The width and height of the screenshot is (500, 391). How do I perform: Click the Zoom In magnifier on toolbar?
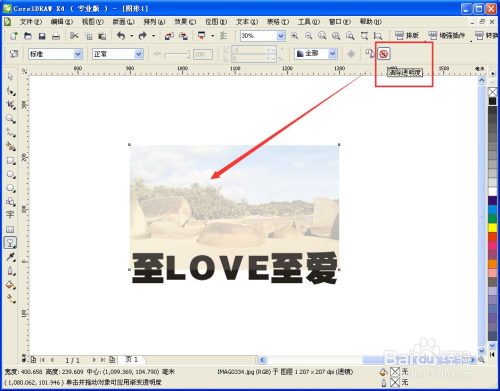[294, 36]
